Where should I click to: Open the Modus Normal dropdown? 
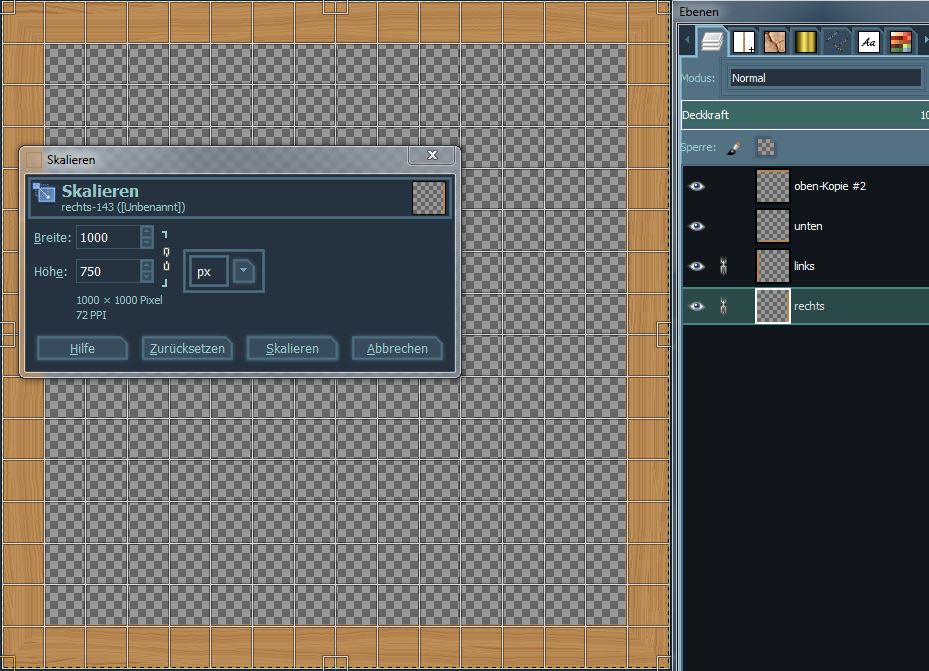point(825,78)
